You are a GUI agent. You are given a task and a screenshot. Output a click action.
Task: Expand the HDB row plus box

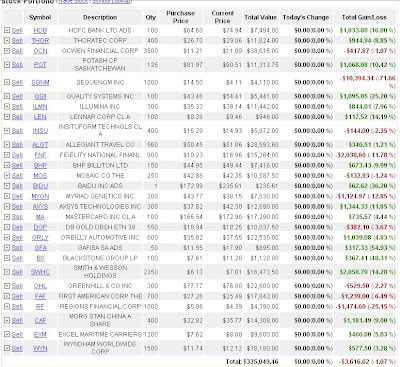pos(7,30)
